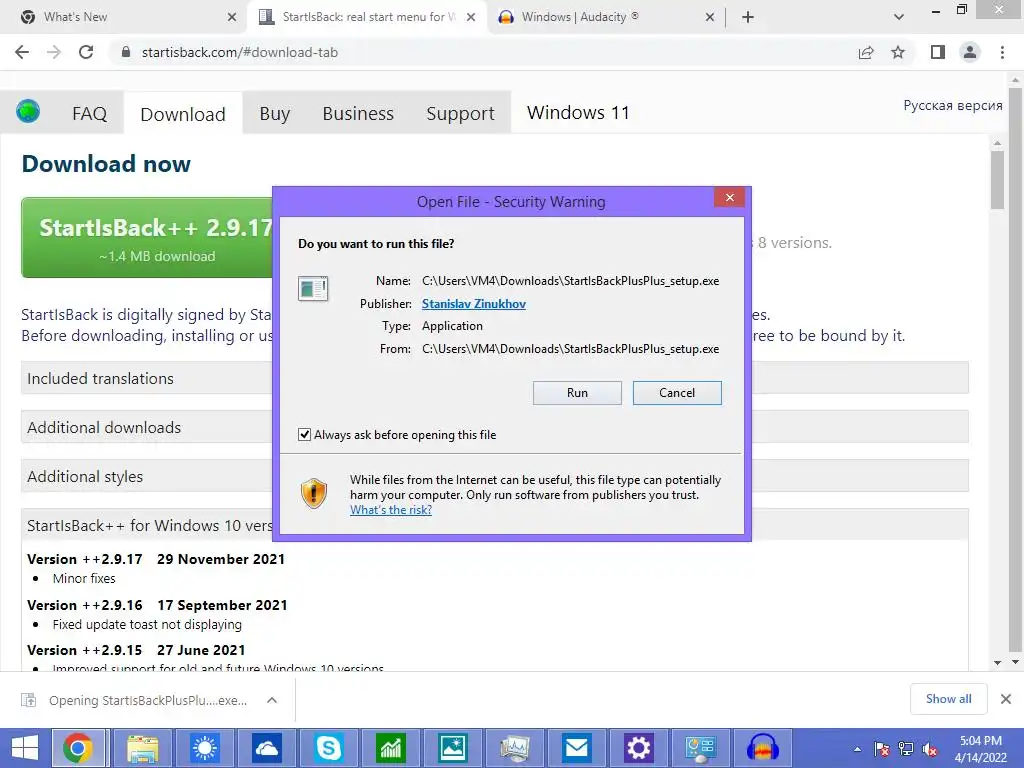Click Run in the security warning dialog
1024x768 pixels.
tap(577, 392)
